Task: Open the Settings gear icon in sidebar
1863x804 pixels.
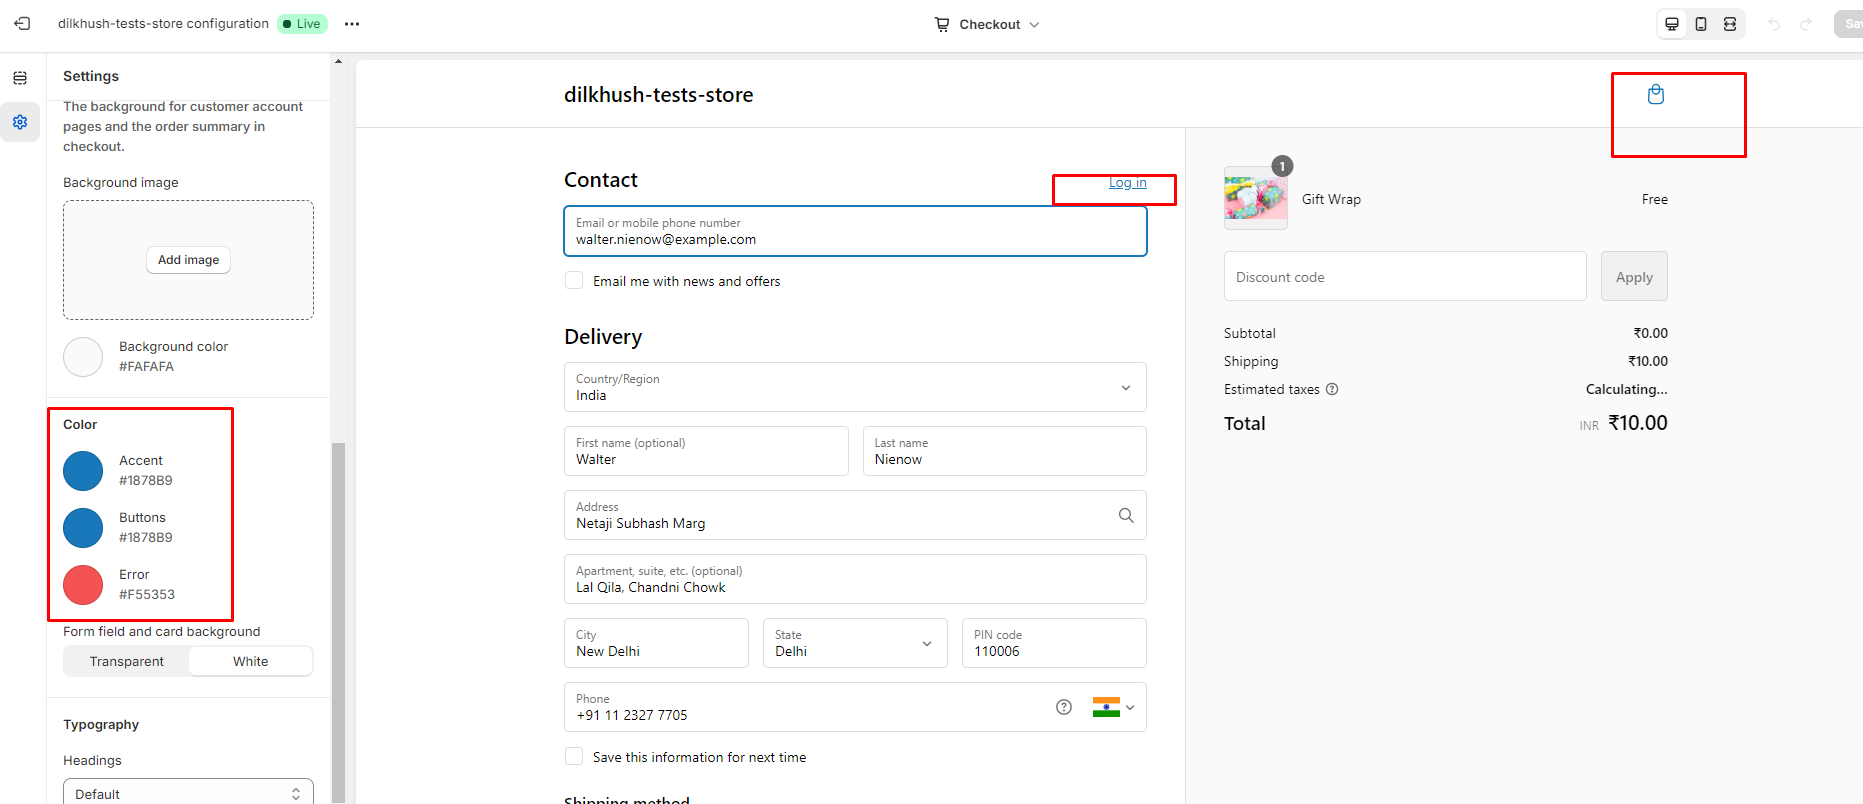Action: tap(20, 122)
